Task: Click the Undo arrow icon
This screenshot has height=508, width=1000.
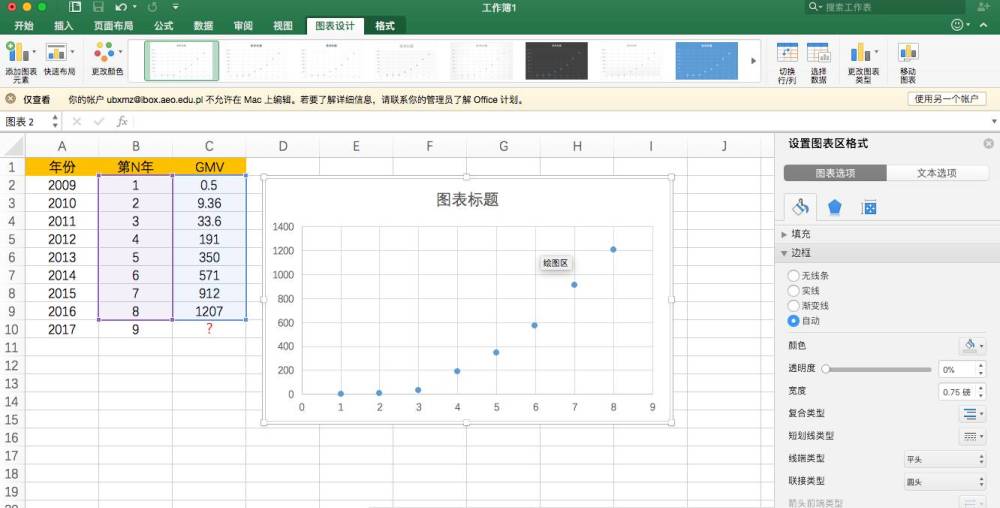Action: 121,7
